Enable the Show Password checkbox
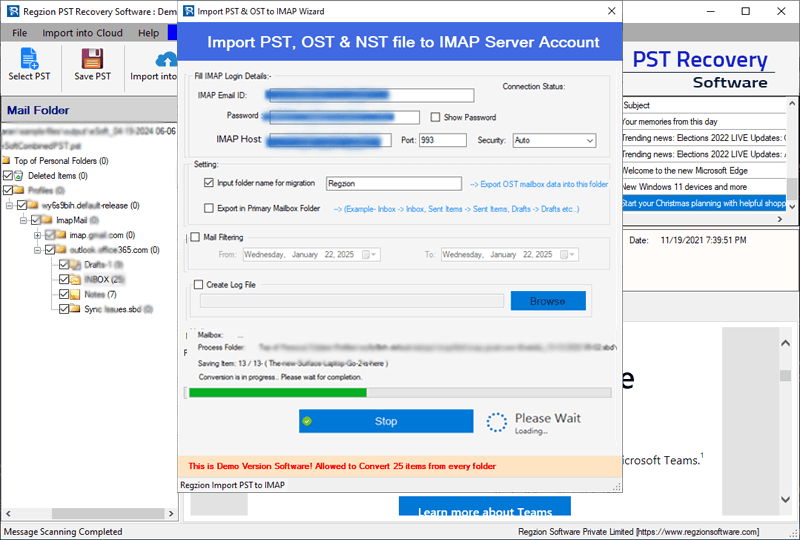This screenshot has height=540, width=800. tap(435, 117)
